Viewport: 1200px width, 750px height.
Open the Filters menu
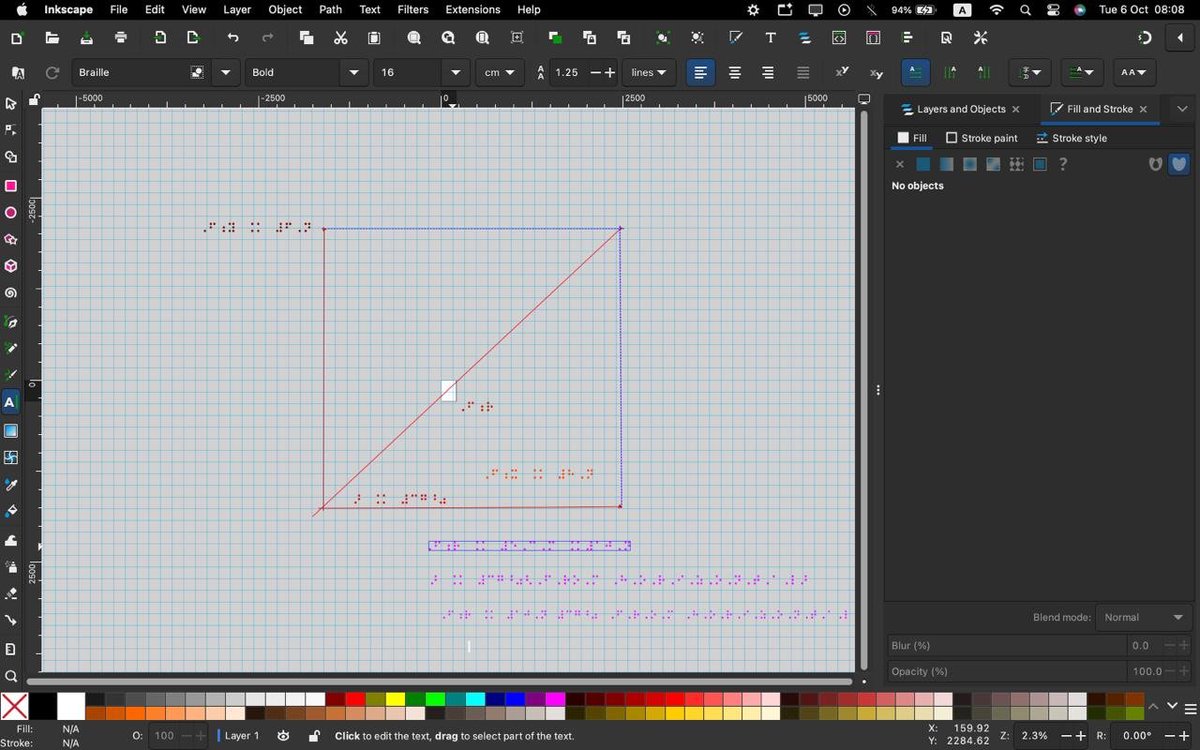(413, 10)
